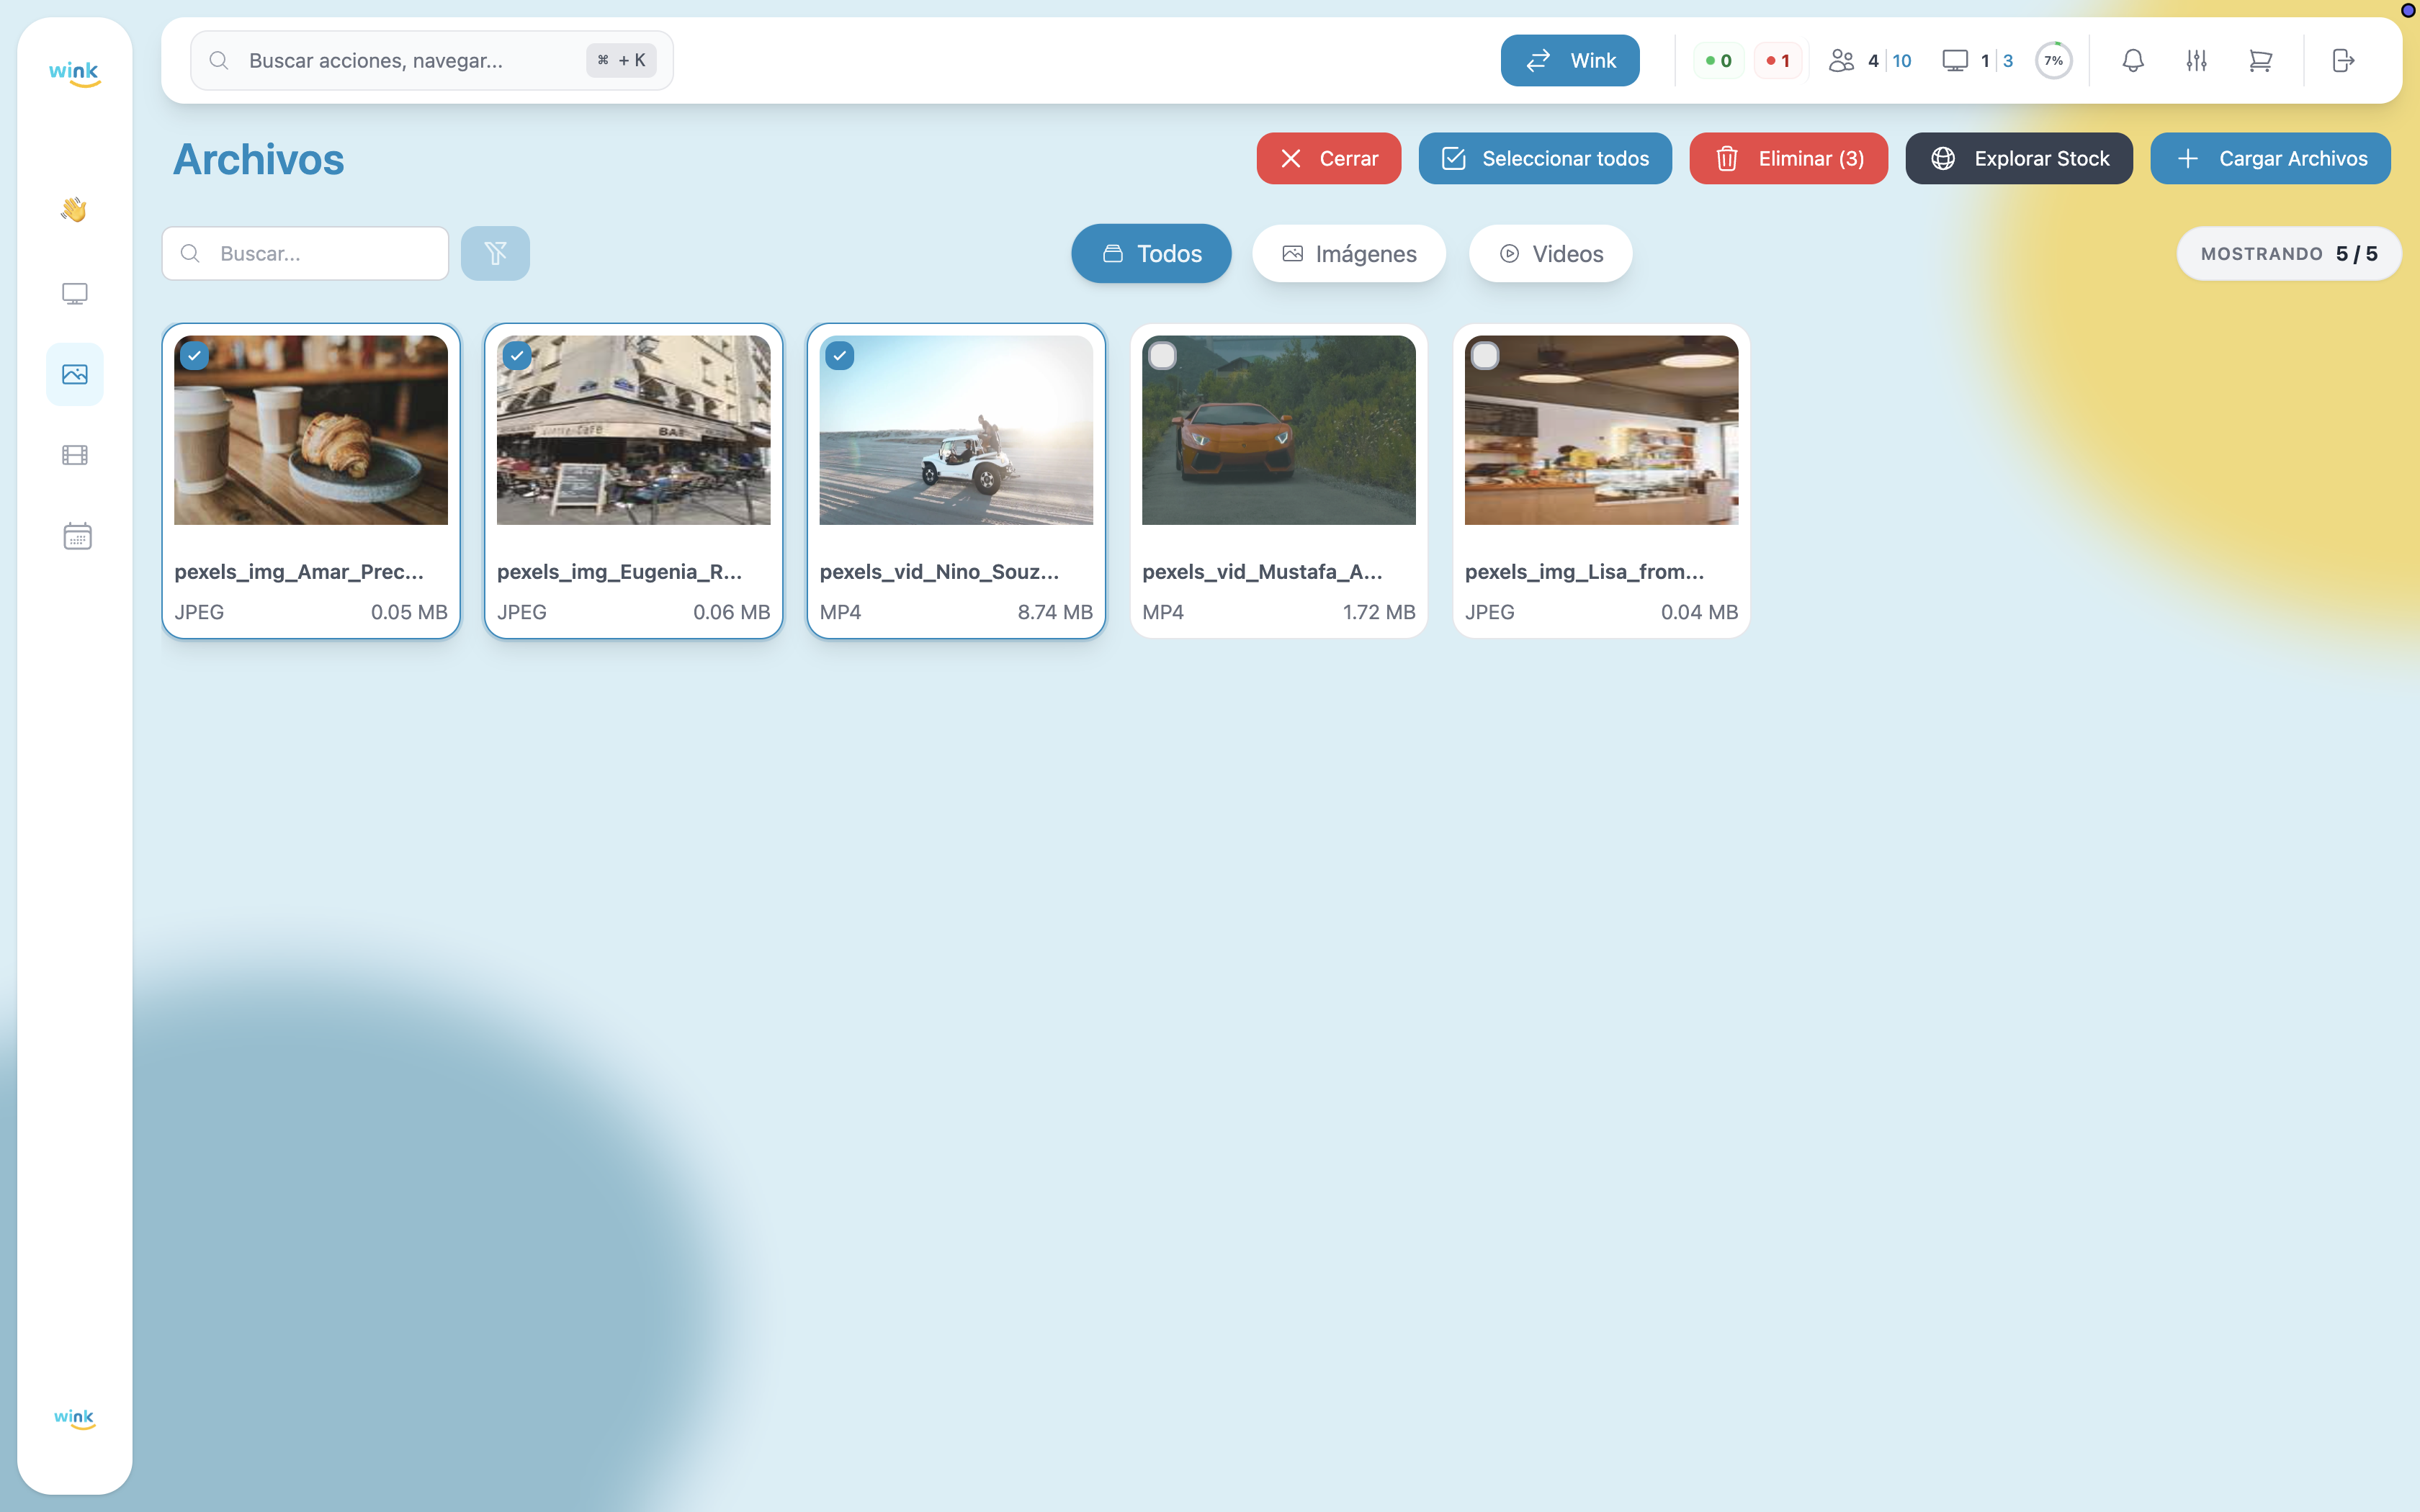Click the 7% storage usage circle
2420x1512 pixels.
(2053, 61)
